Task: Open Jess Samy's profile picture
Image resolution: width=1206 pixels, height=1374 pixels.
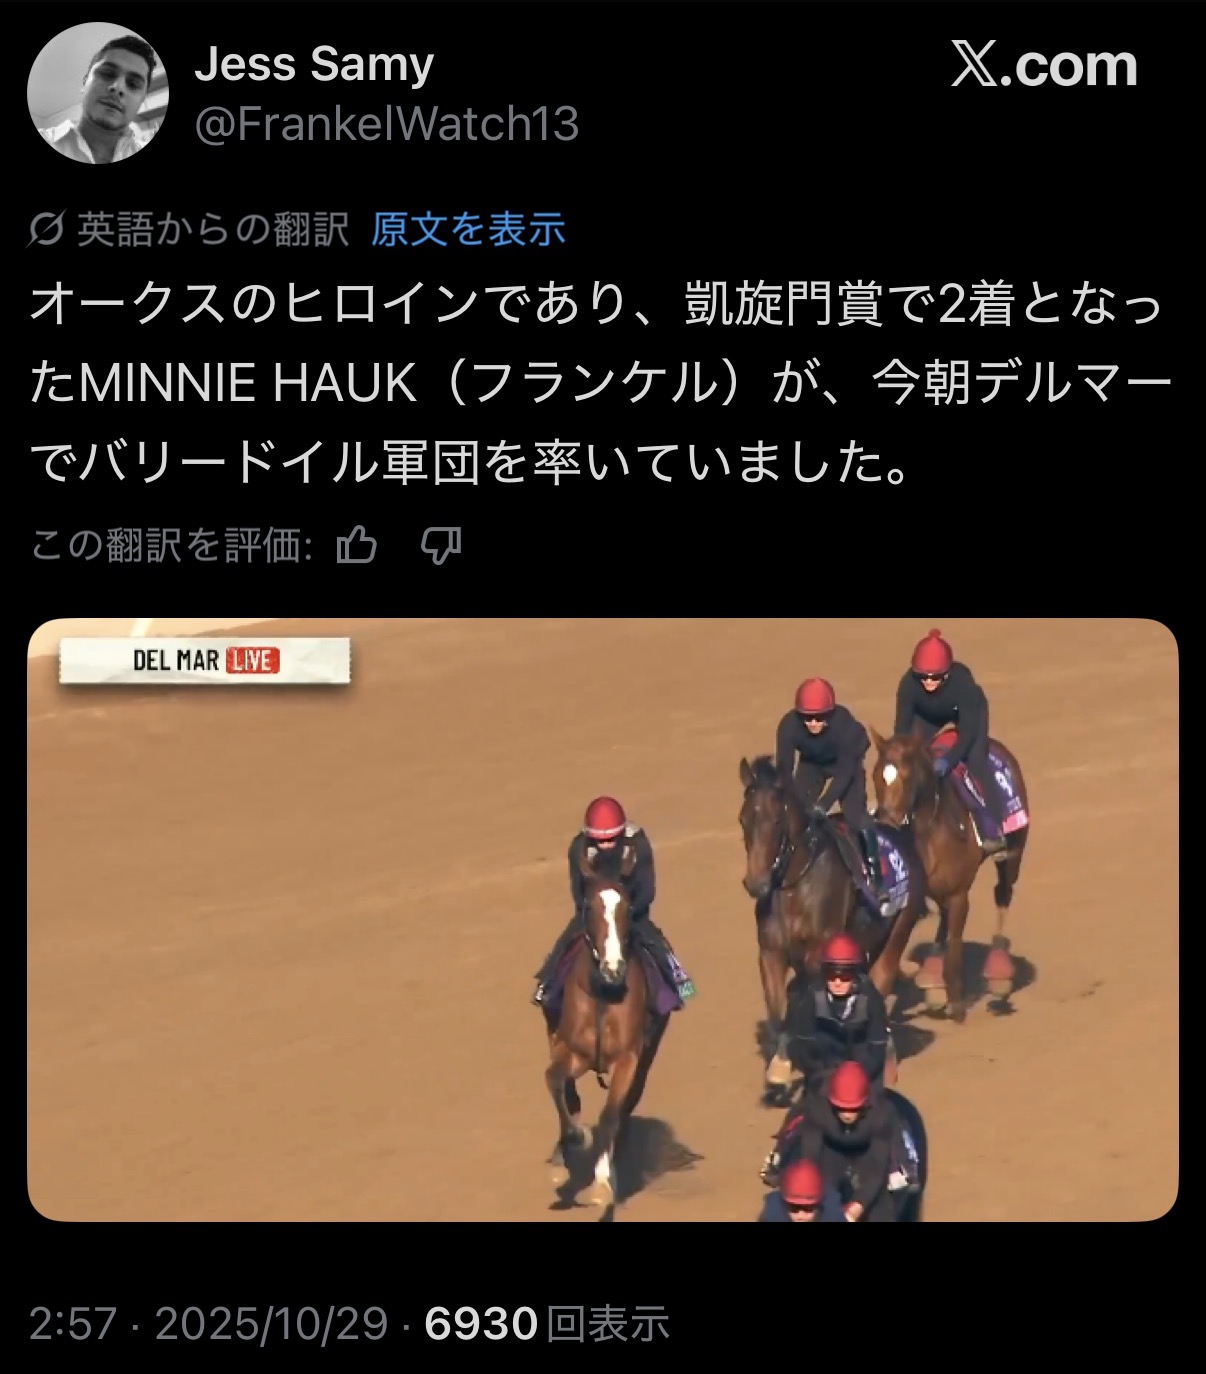Action: [x=97, y=93]
